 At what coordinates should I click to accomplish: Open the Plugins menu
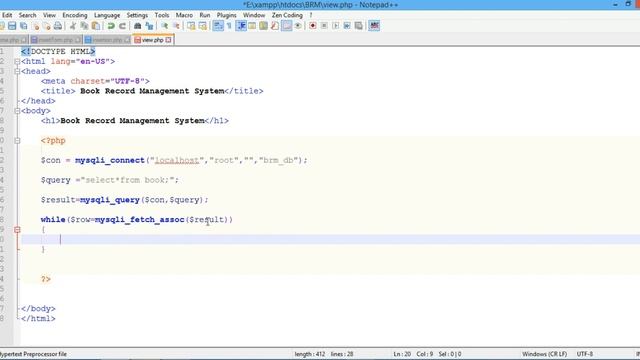(227, 15)
